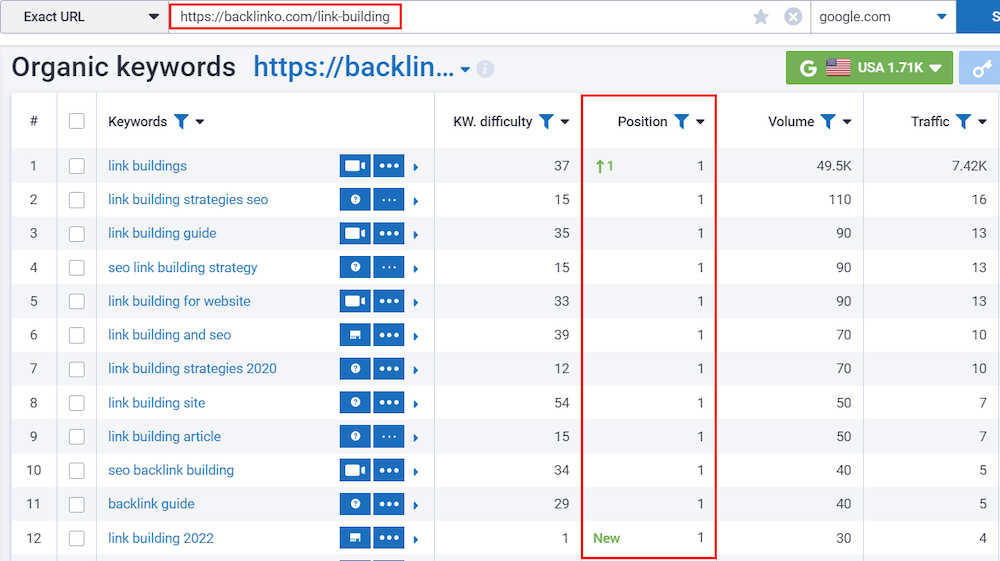Open 'link building strategies 2020' keyword link
Image resolution: width=1000 pixels, height=561 pixels.
tap(192, 369)
